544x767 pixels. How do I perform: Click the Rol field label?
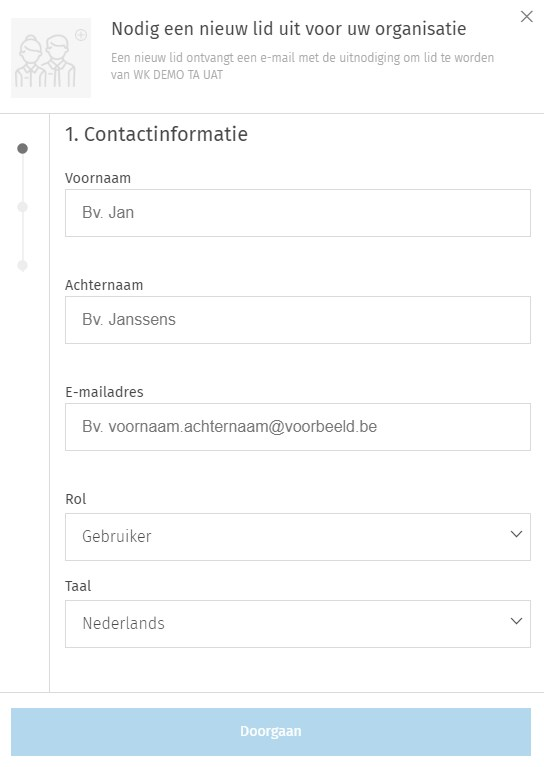pos(76,499)
